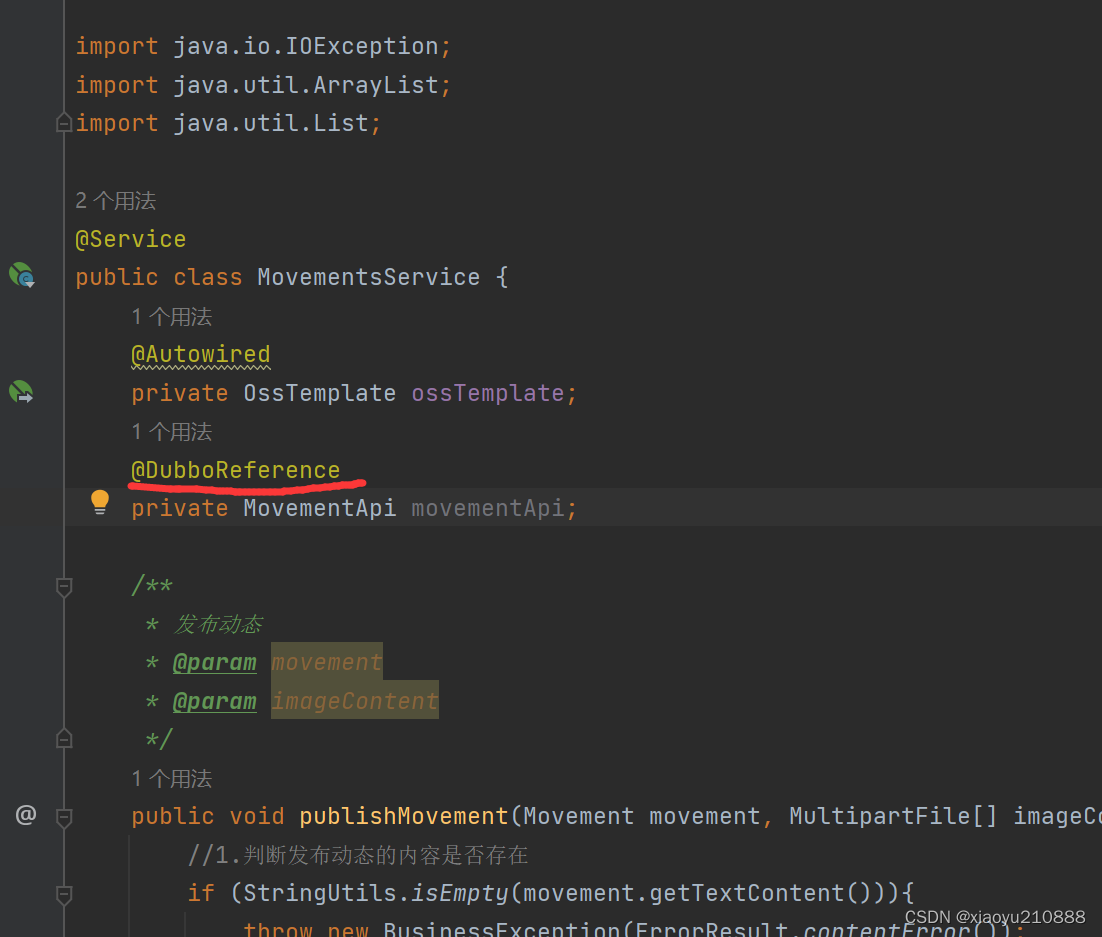
Task: Select the underlined @Autowired annotation
Action: pyautogui.click(x=200, y=354)
